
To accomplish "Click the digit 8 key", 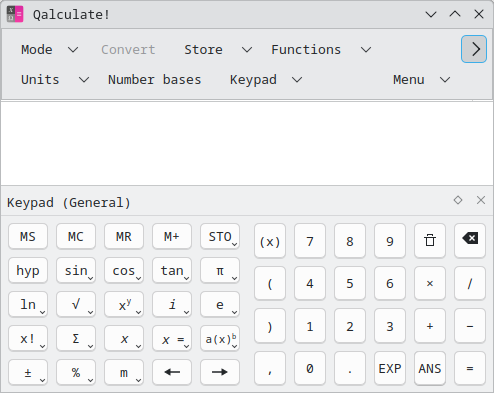I will pyautogui.click(x=350, y=241).
